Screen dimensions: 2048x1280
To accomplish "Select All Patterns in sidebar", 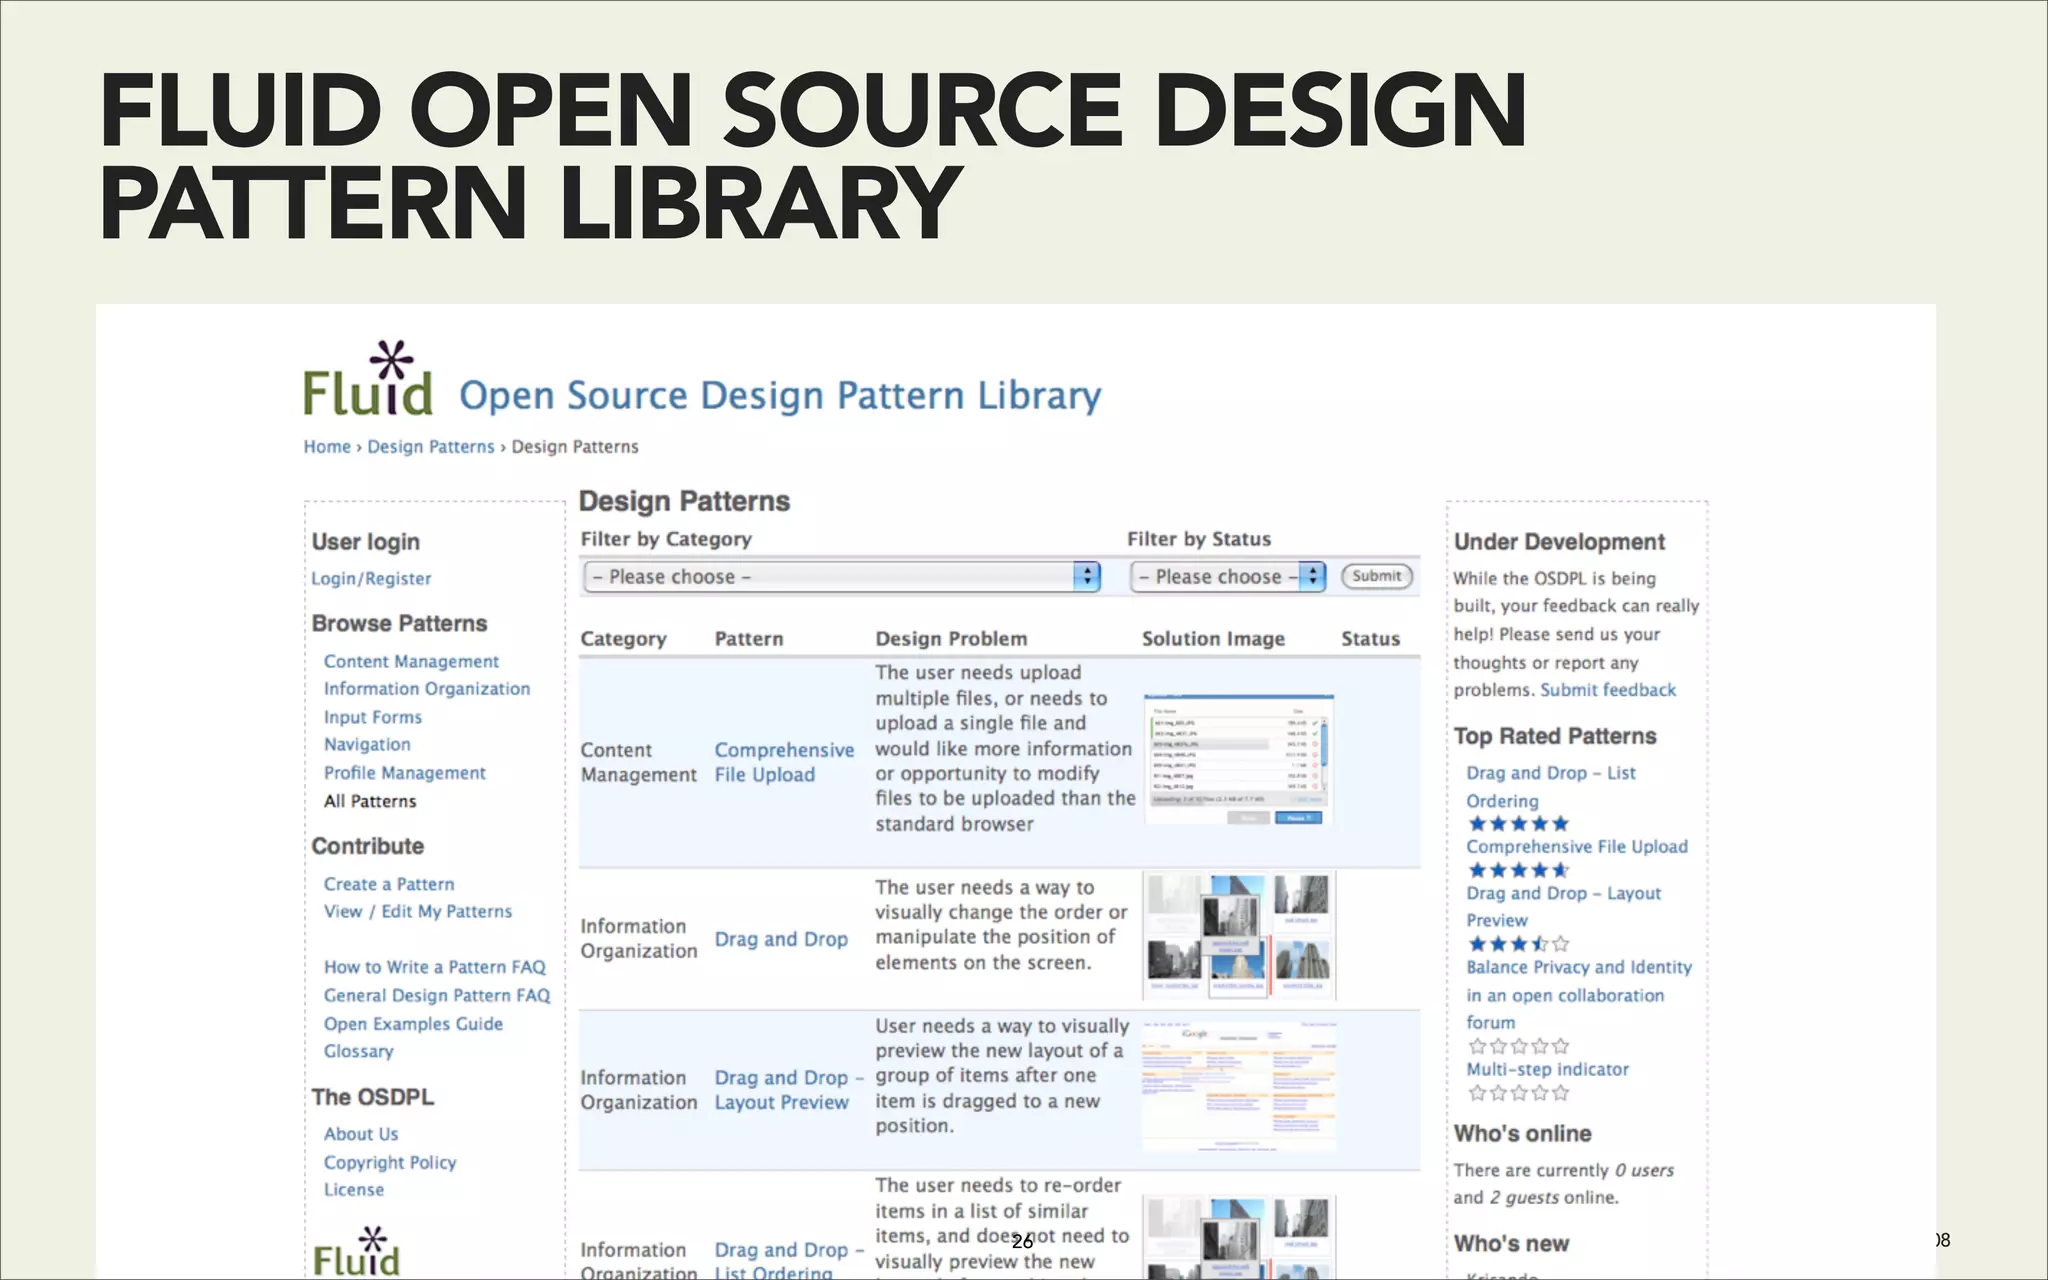I will click(370, 801).
